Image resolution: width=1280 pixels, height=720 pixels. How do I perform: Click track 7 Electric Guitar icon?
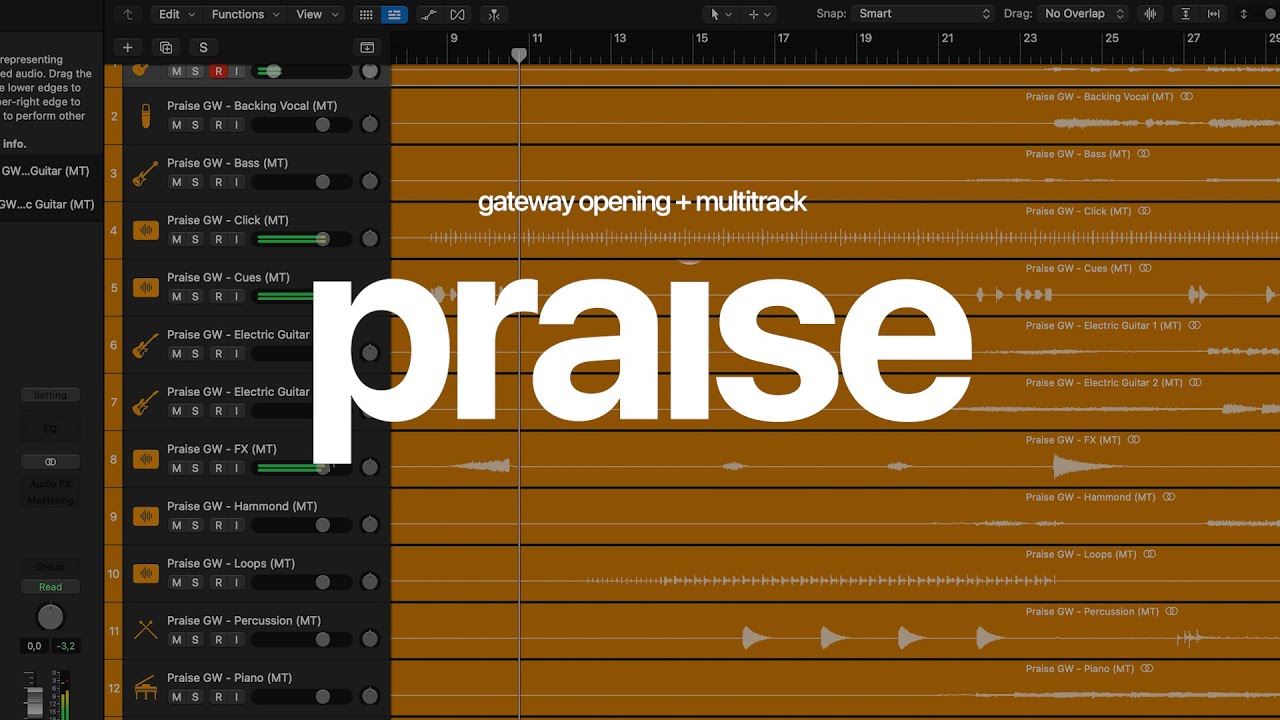point(146,402)
